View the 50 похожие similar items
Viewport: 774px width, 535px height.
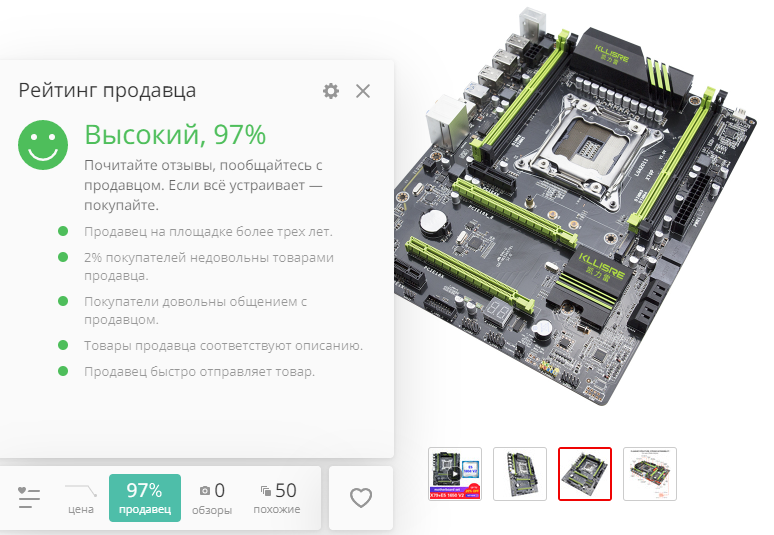click(277, 498)
